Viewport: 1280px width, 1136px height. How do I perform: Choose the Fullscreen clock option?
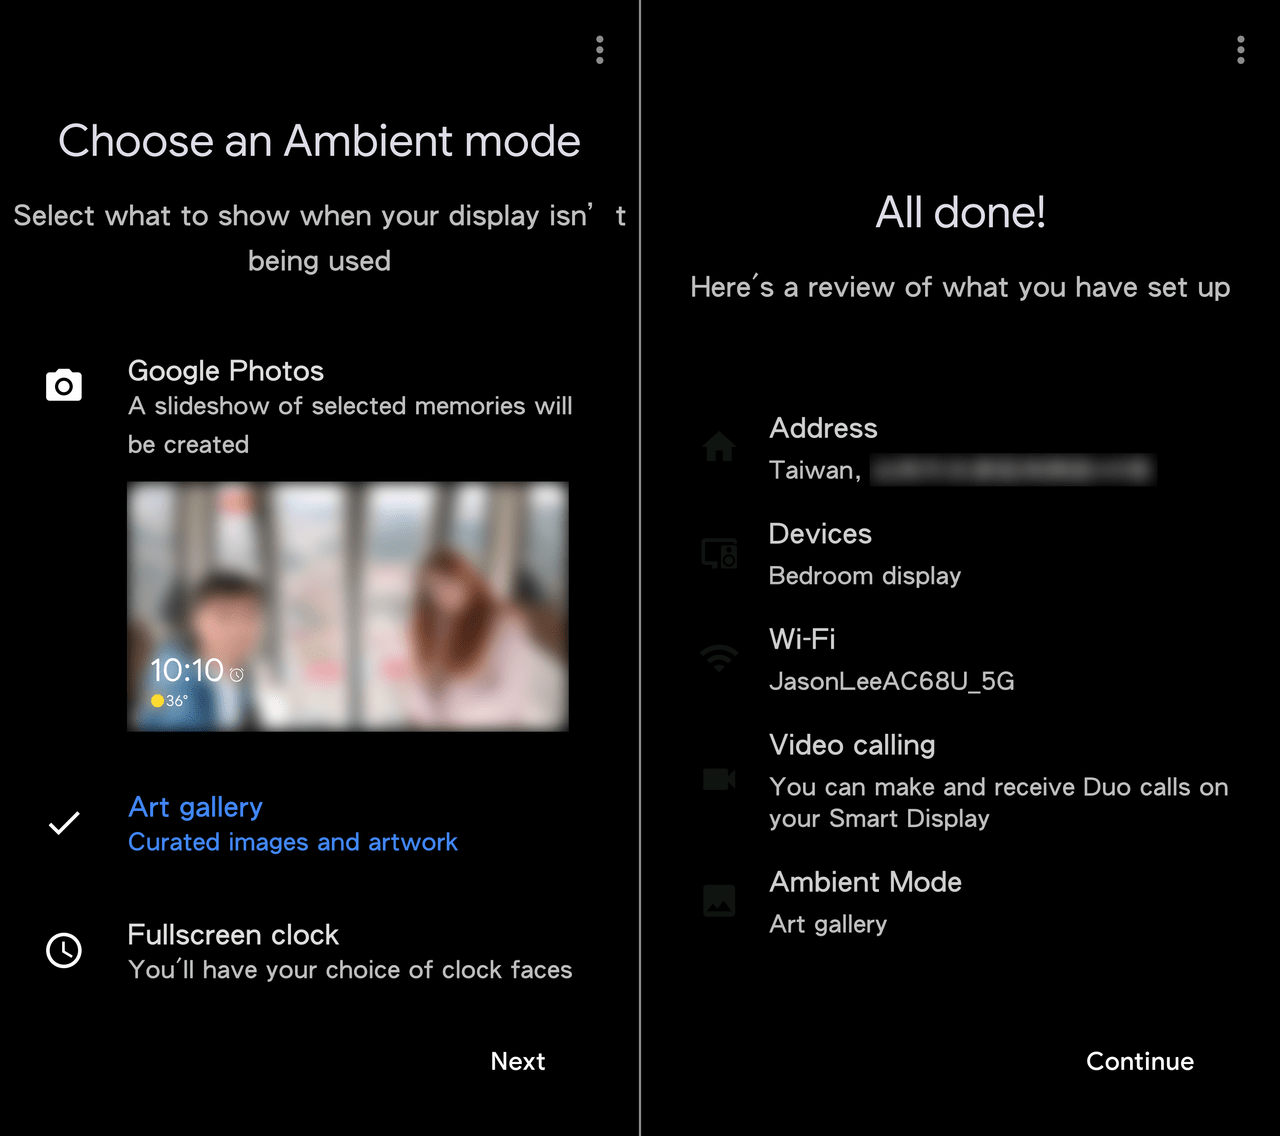(320, 951)
